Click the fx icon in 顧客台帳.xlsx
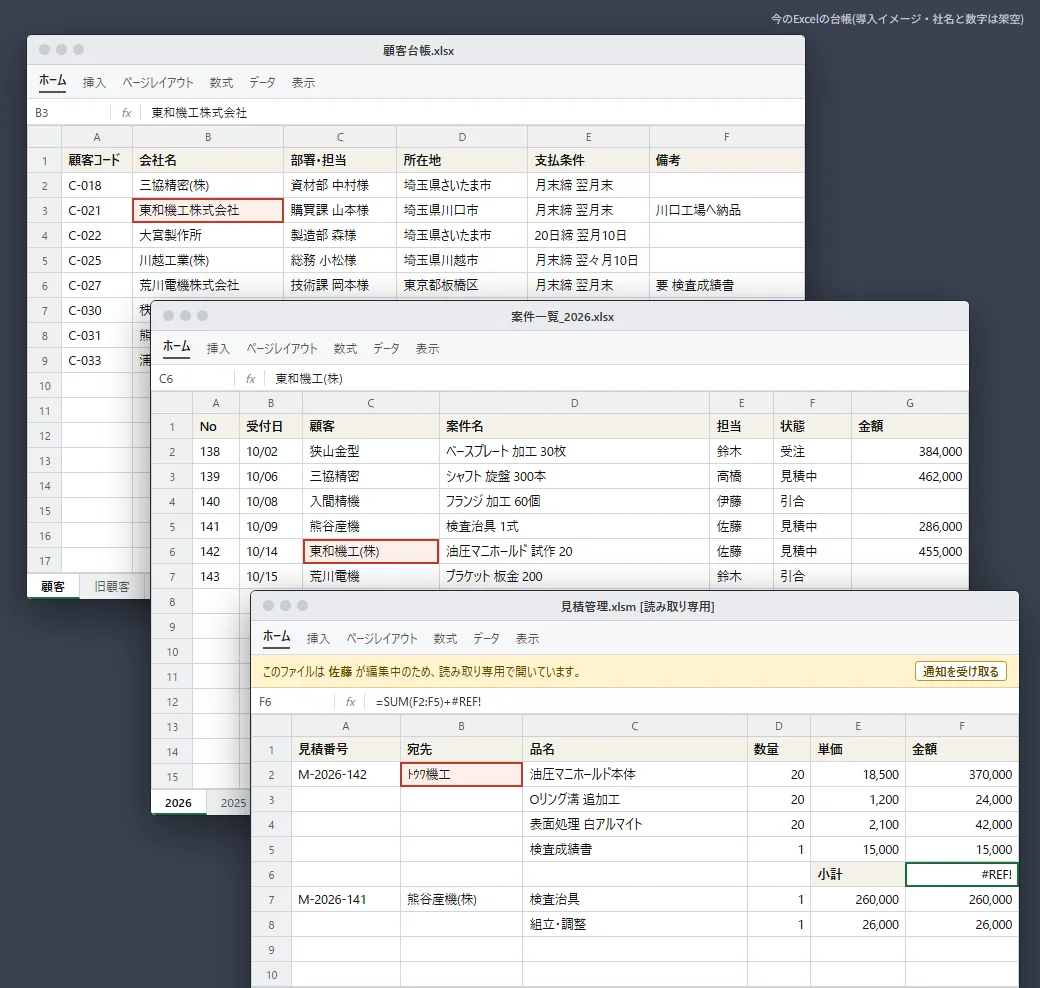 click(x=126, y=113)
